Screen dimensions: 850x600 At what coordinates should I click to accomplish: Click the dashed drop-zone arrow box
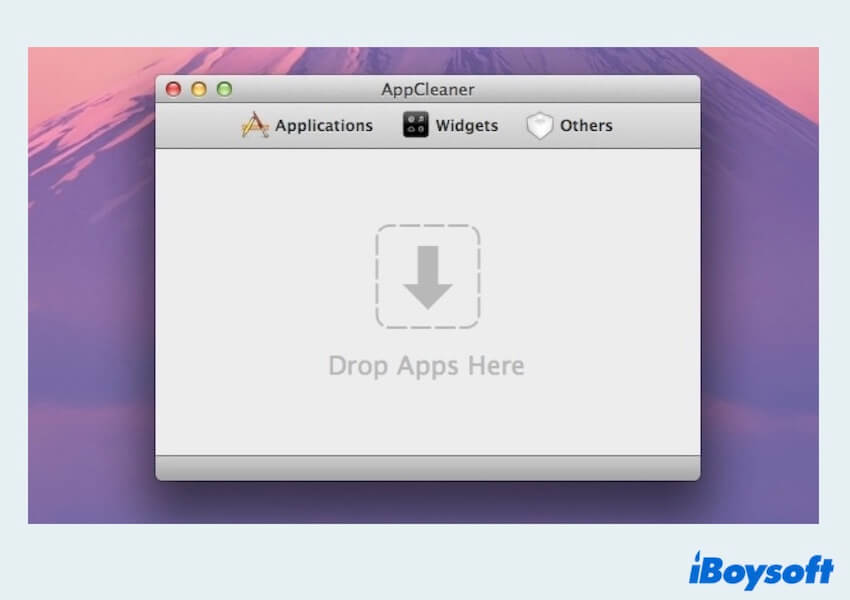428,276
